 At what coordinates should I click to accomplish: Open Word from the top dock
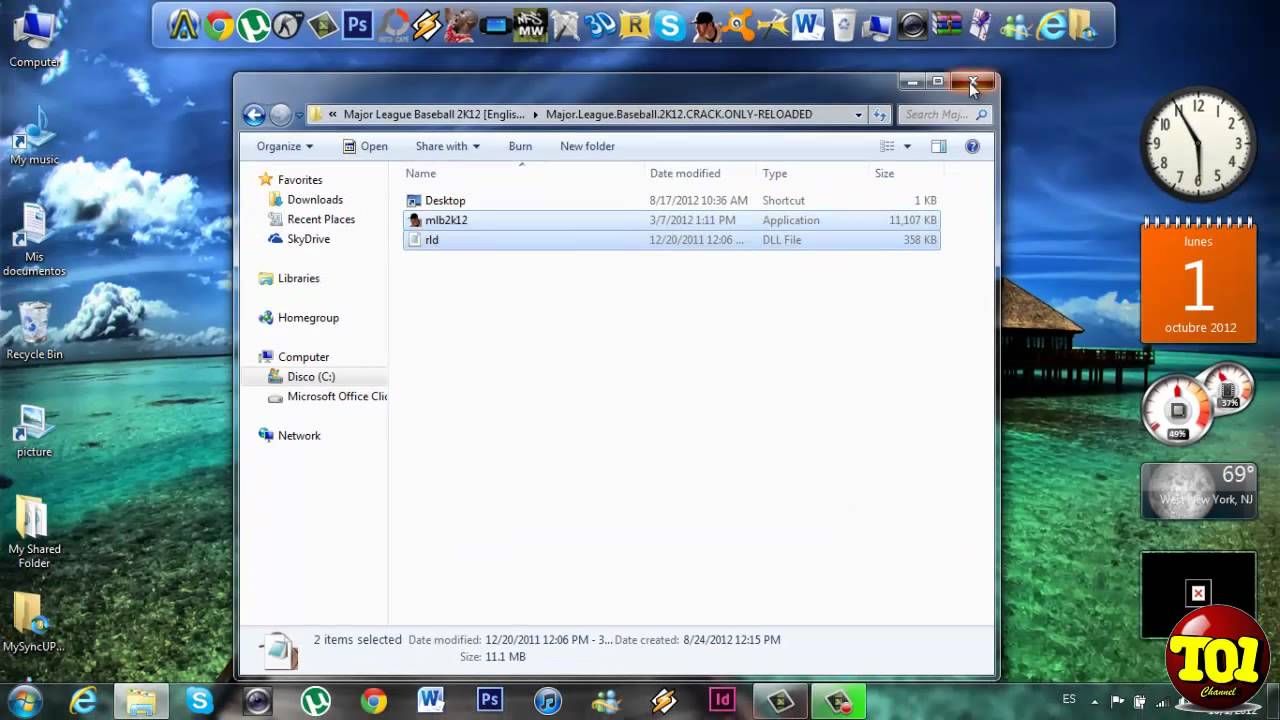pos(807,25)
